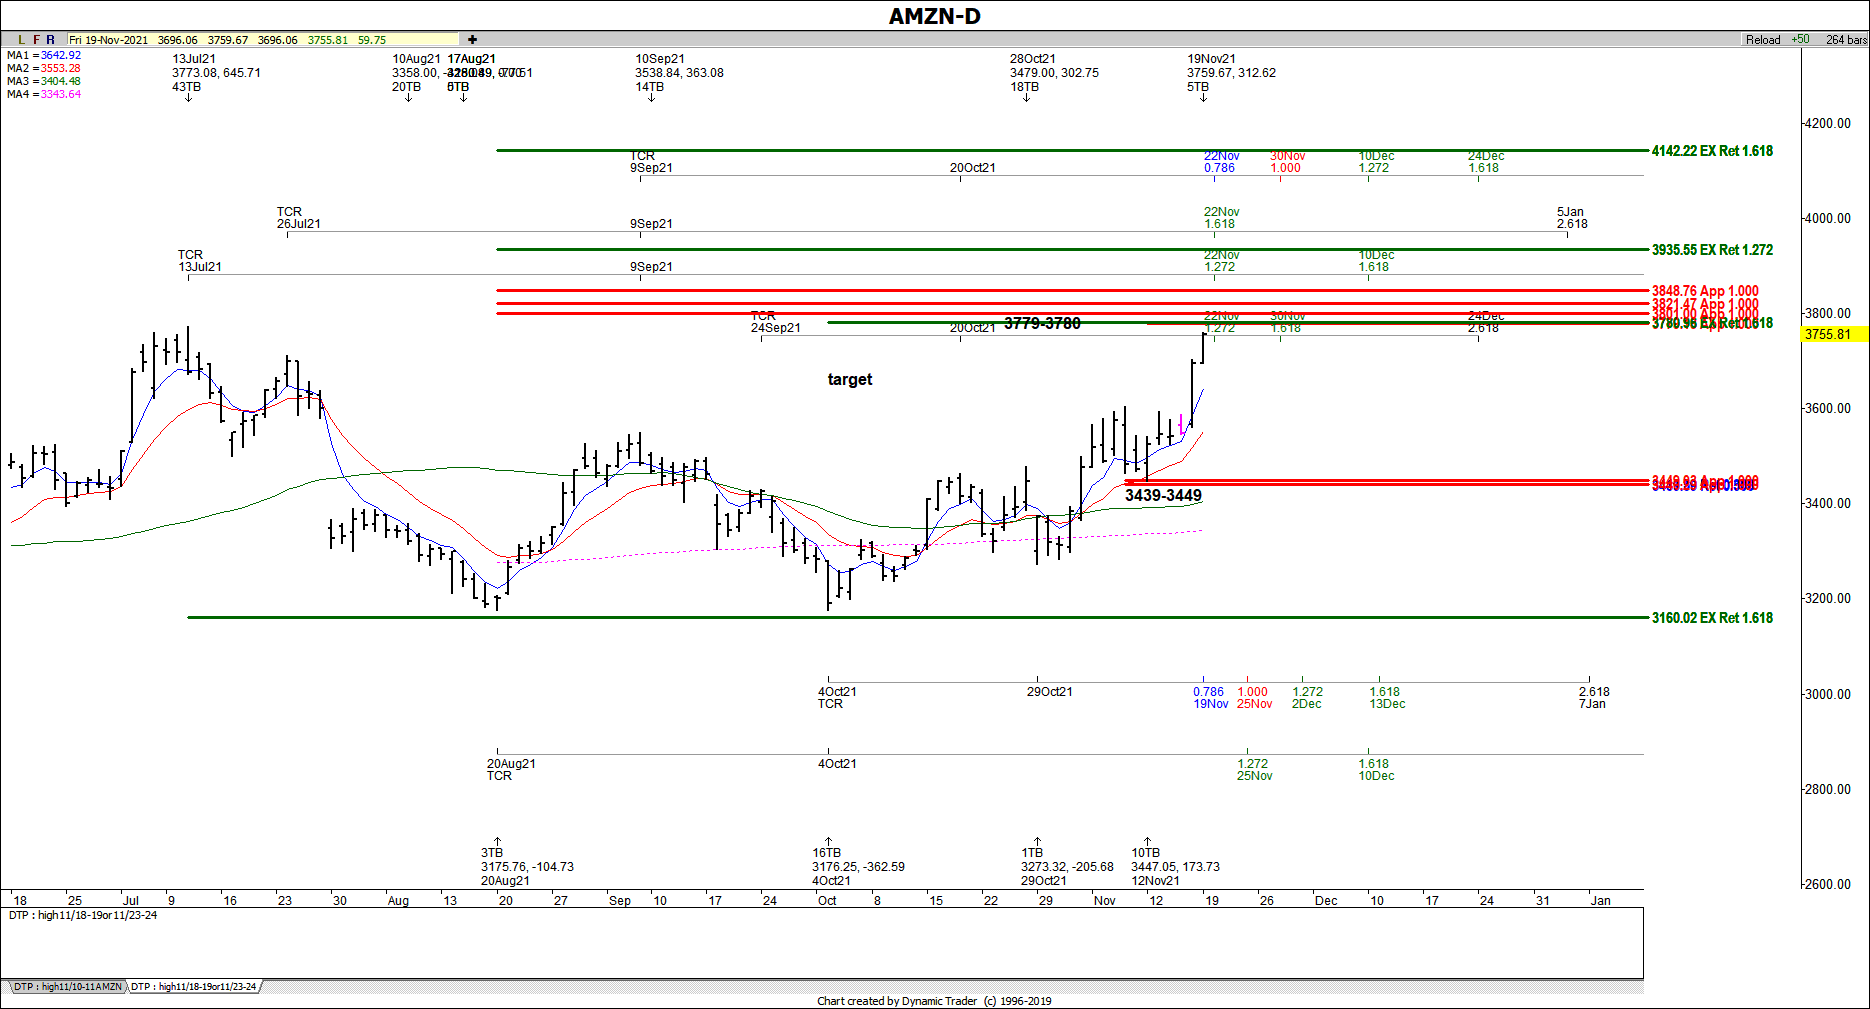The height and width of the screenshot is (1009, 1870).
Task: Select the MA2 = 3553.28 label
Action: tap(44, 68)
